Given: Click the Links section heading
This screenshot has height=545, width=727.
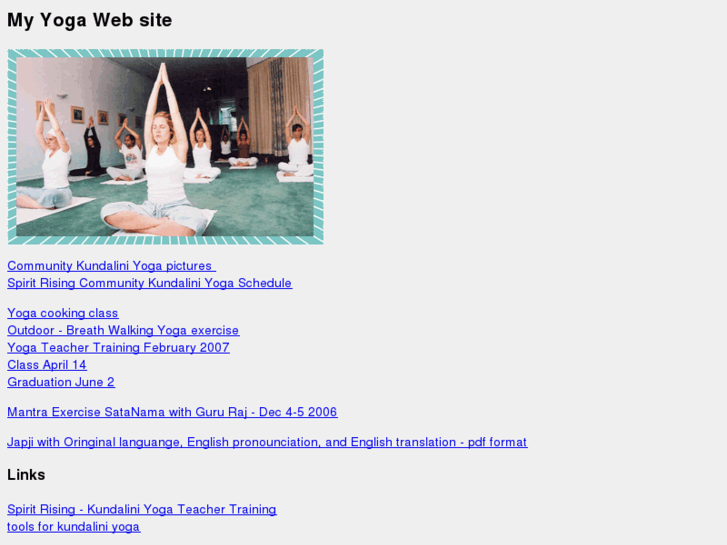Looking at the screenshot, I should point(26,474).
